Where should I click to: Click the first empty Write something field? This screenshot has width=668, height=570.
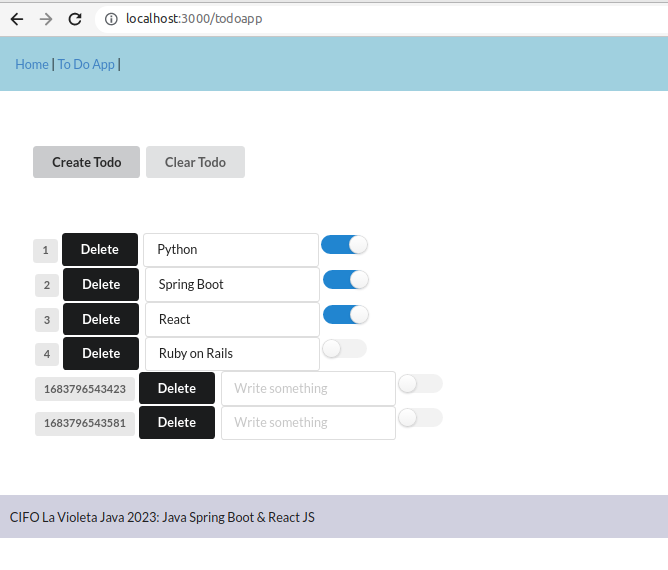[308, 389]
